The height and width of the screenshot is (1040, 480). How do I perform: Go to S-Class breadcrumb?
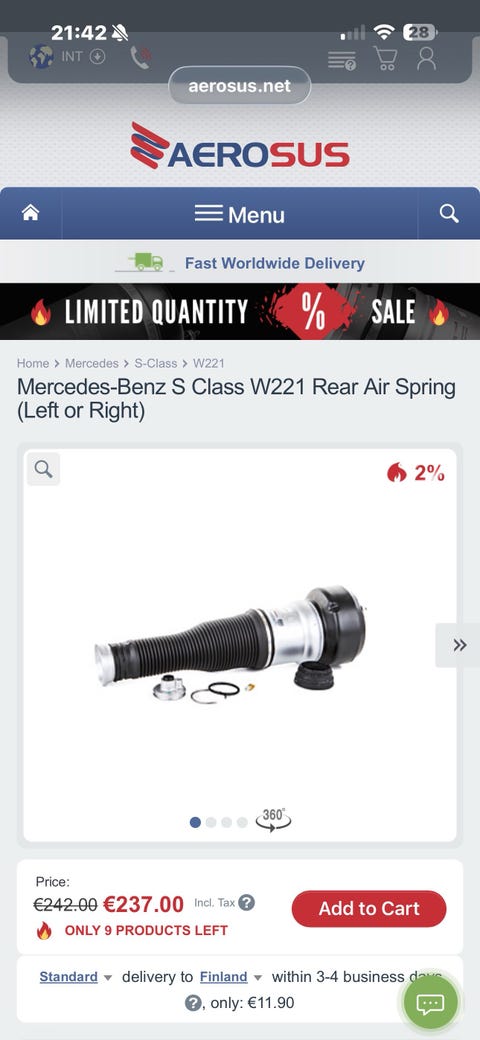click(x=156, y=363)
